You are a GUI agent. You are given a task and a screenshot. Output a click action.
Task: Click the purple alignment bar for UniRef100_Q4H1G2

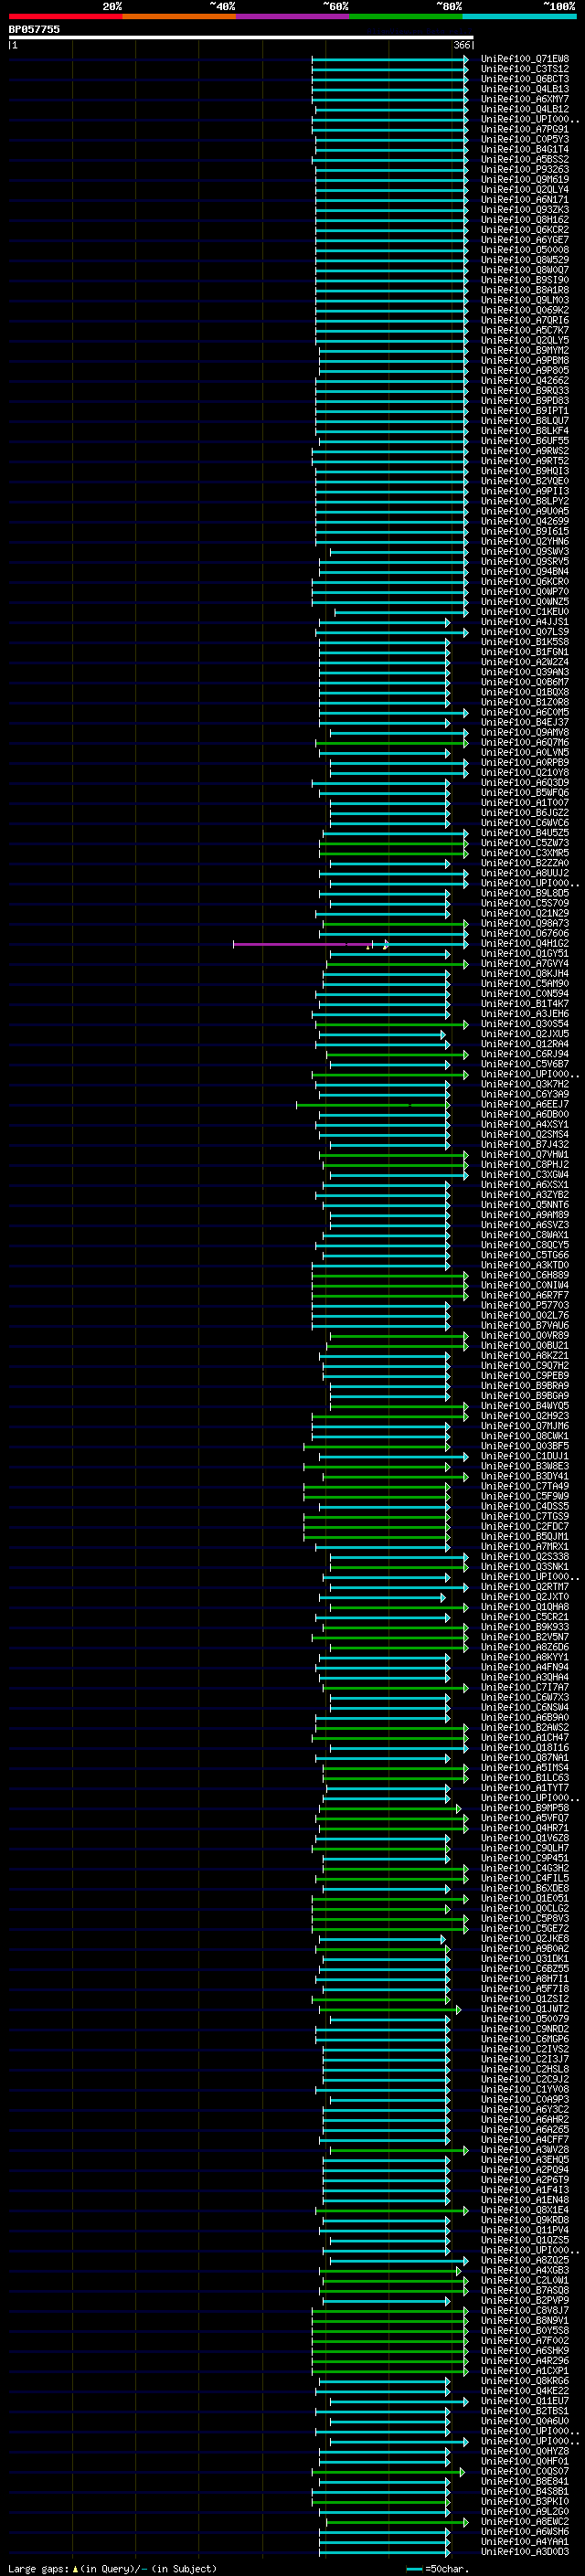(x=302, y=944)
